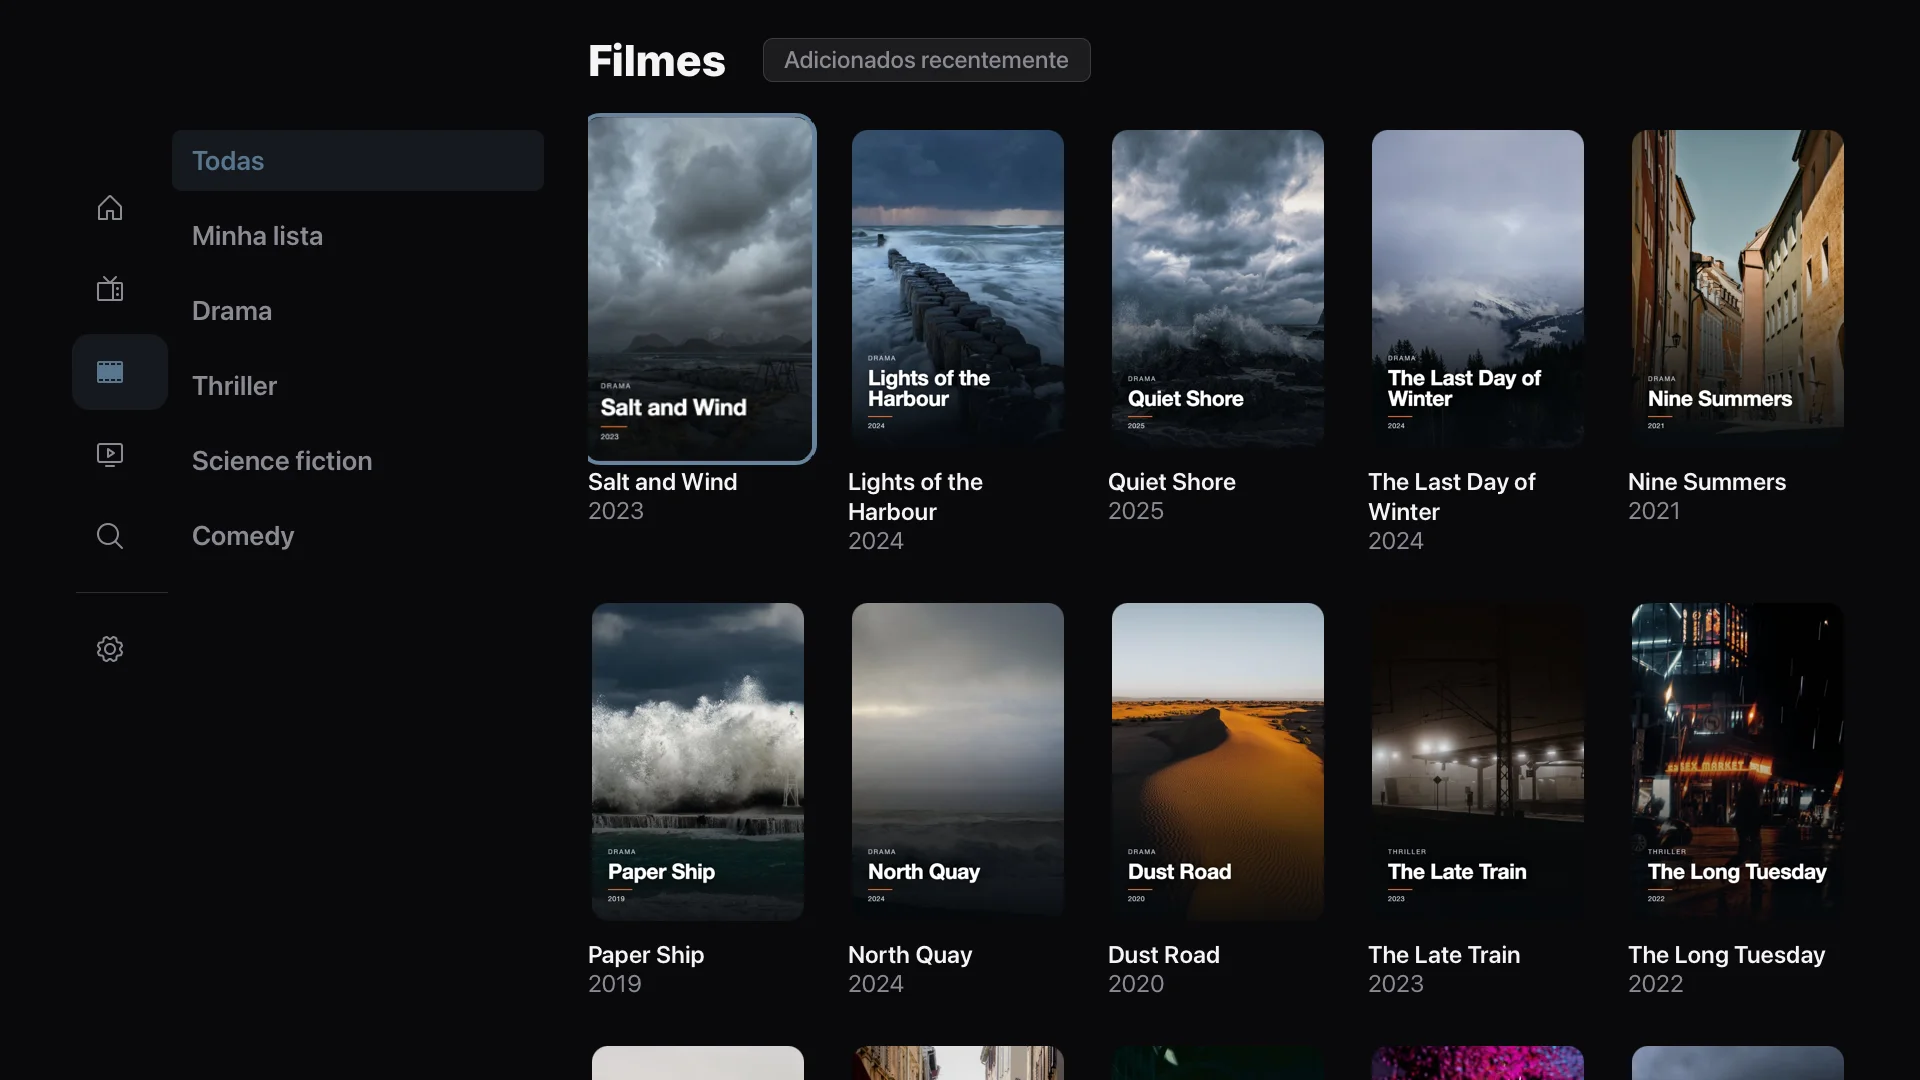This screenshot has height=1080, width=1920.
Task: Filter by Science fiction genre
Action: click(358, 461)
